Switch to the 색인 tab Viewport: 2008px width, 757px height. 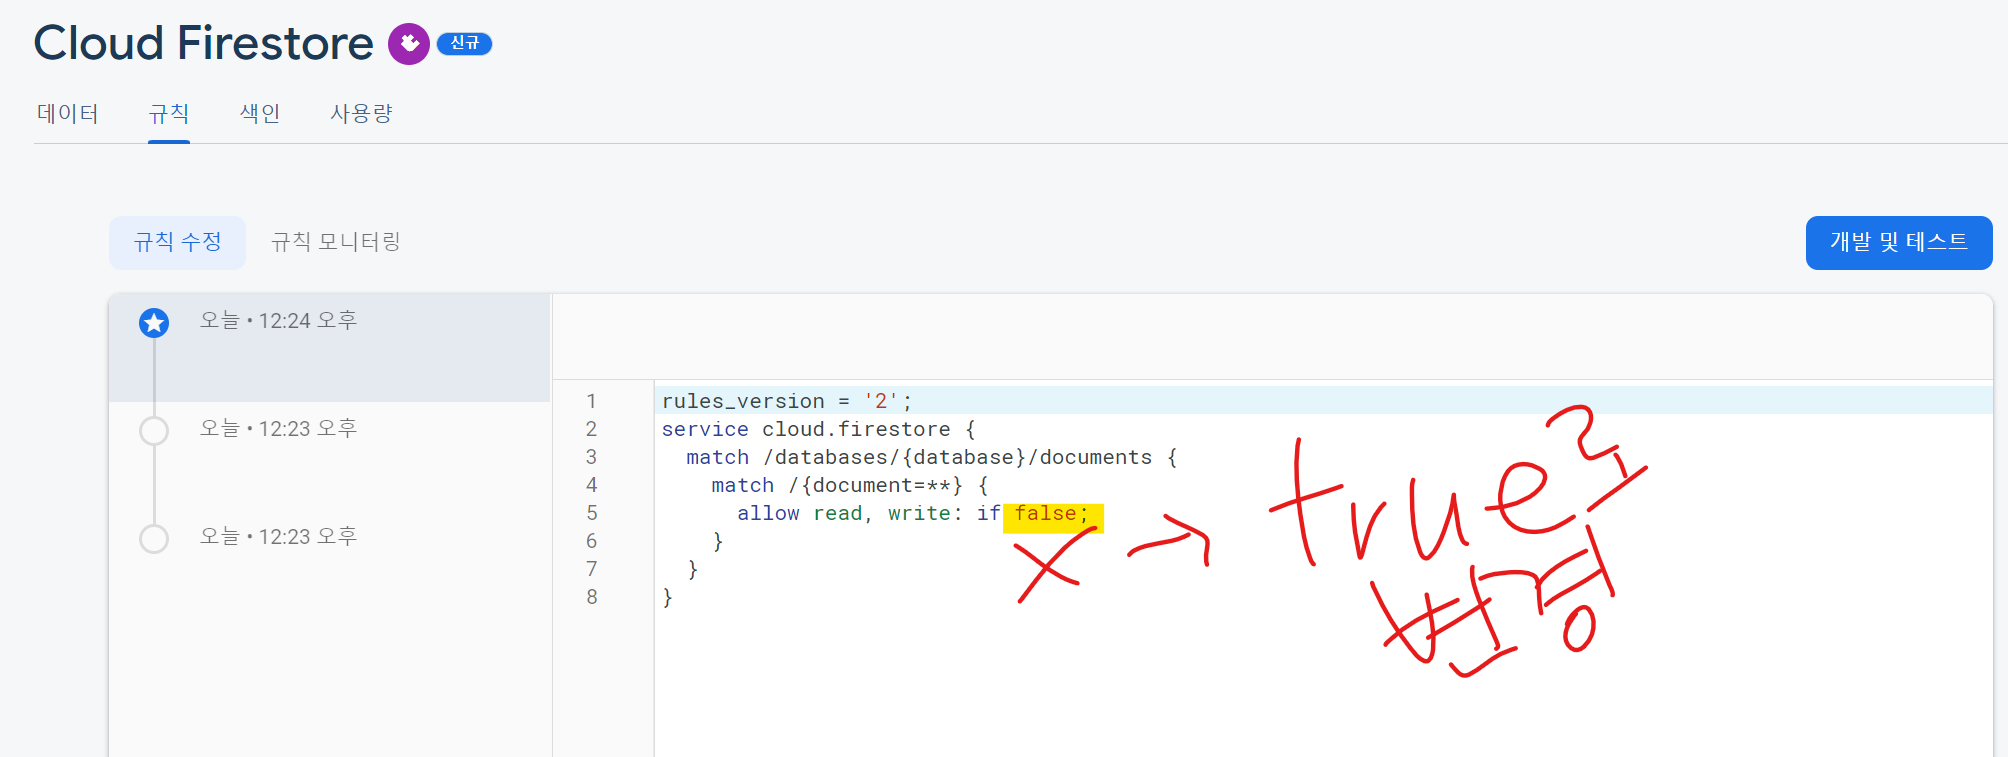click(x=260, y=114)
